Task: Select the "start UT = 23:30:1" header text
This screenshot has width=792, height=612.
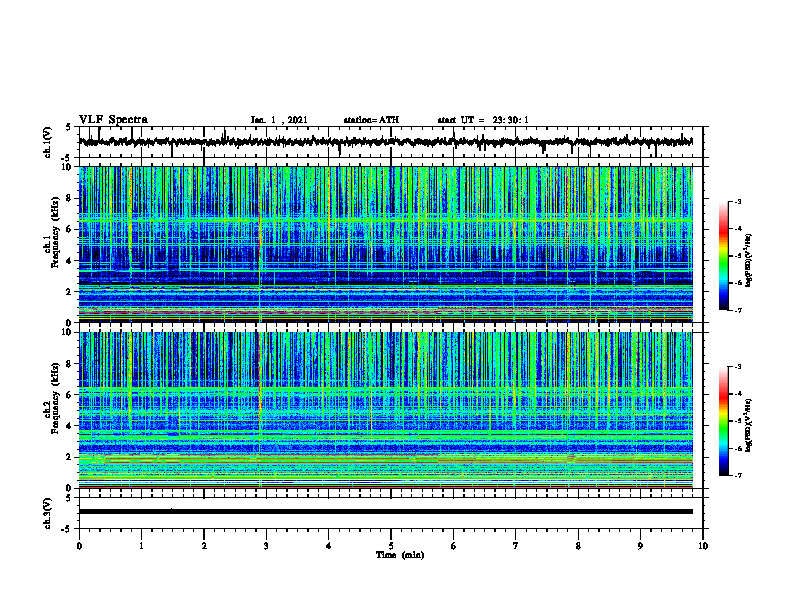Action: [x=483, y=120]
